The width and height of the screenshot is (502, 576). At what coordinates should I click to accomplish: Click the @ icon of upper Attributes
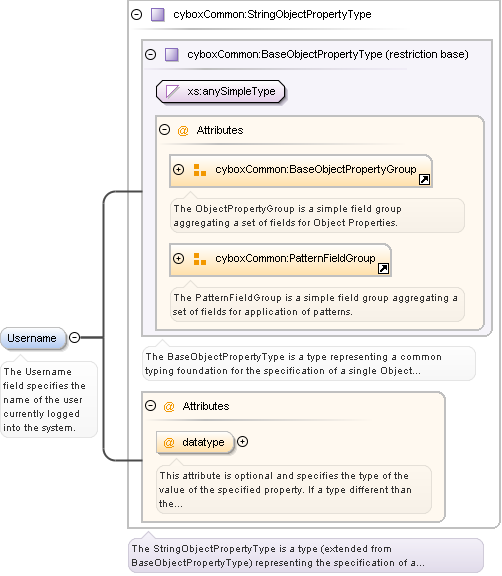coord(183,130)
